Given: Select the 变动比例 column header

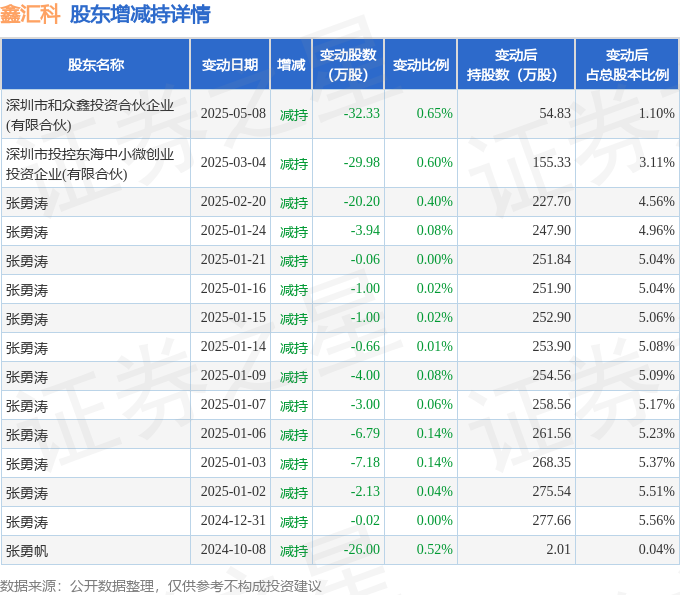Looking at the screenshot, I should point(421,65).
